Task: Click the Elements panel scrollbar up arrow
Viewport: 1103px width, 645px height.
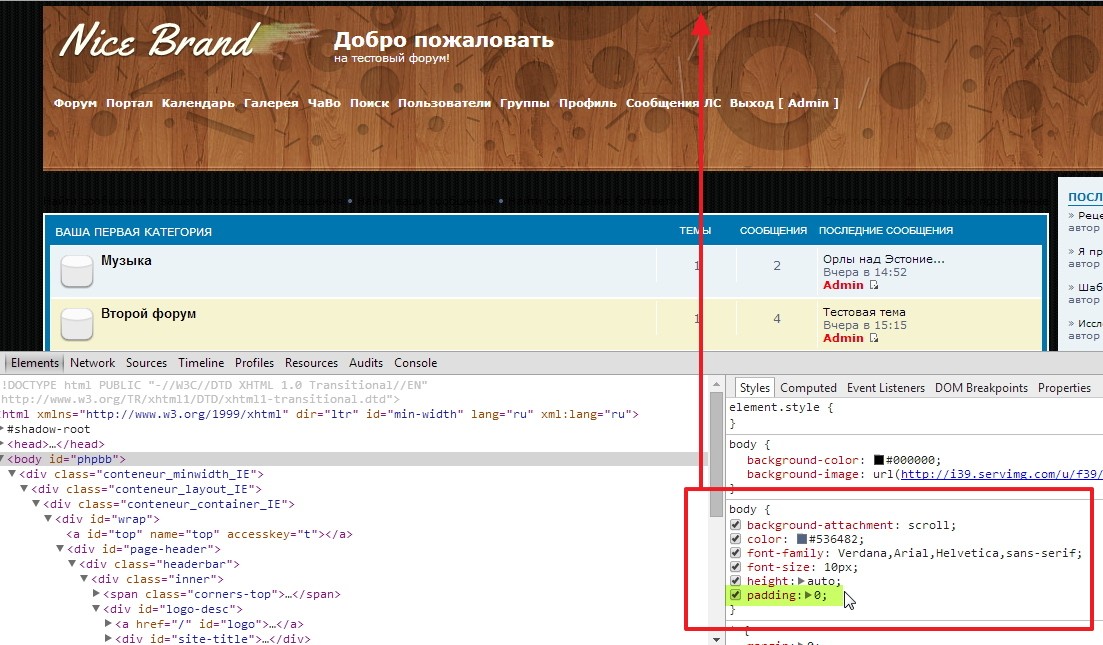Action: (x=716, y=384)
